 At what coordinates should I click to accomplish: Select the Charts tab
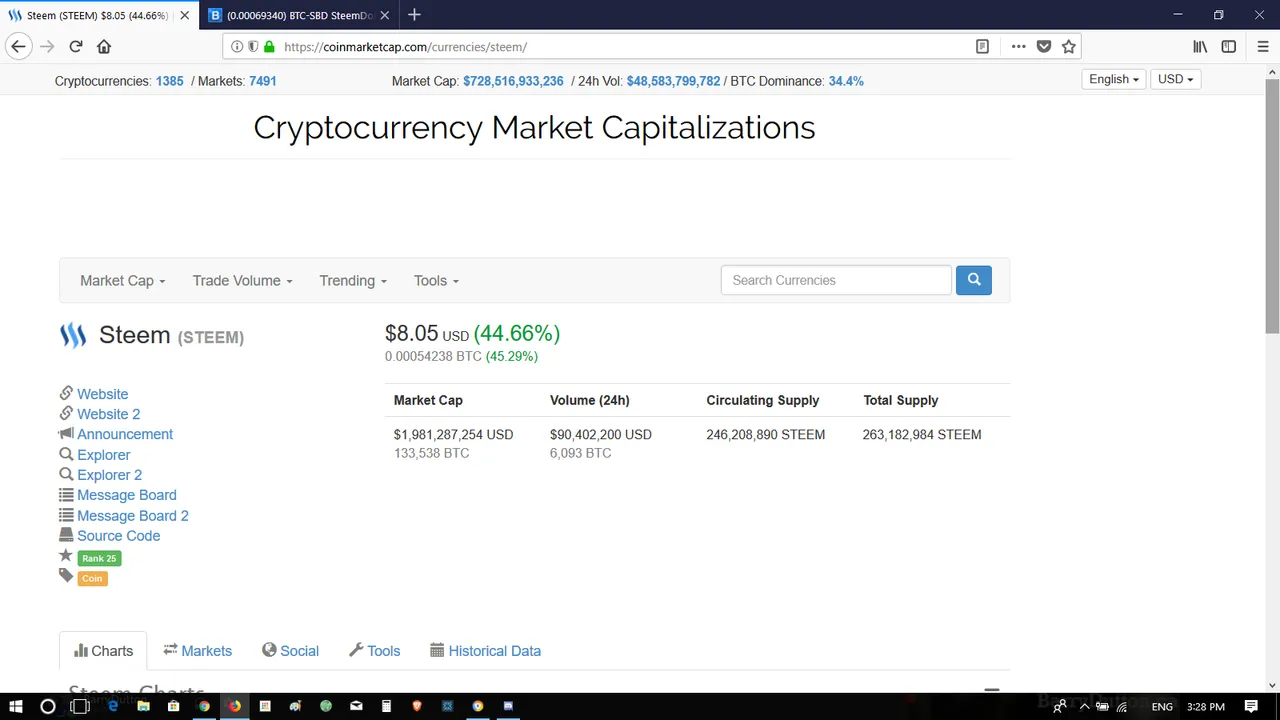[x=103, y=651]
